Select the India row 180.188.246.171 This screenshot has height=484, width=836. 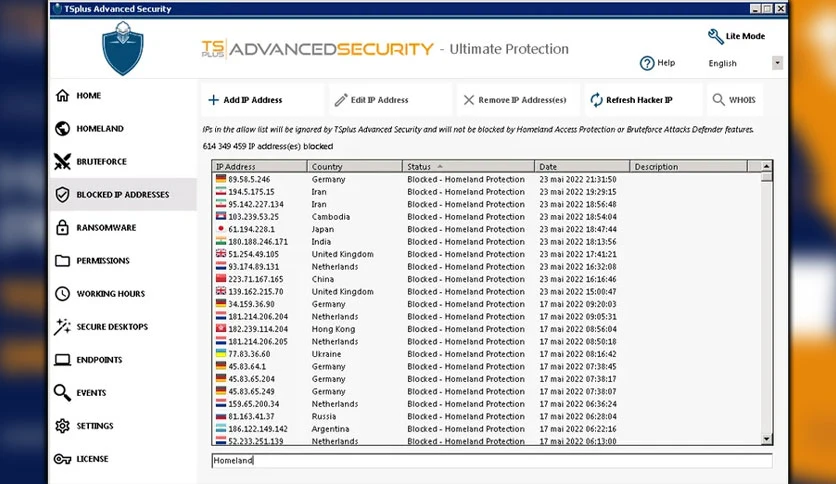pos(487,241)
